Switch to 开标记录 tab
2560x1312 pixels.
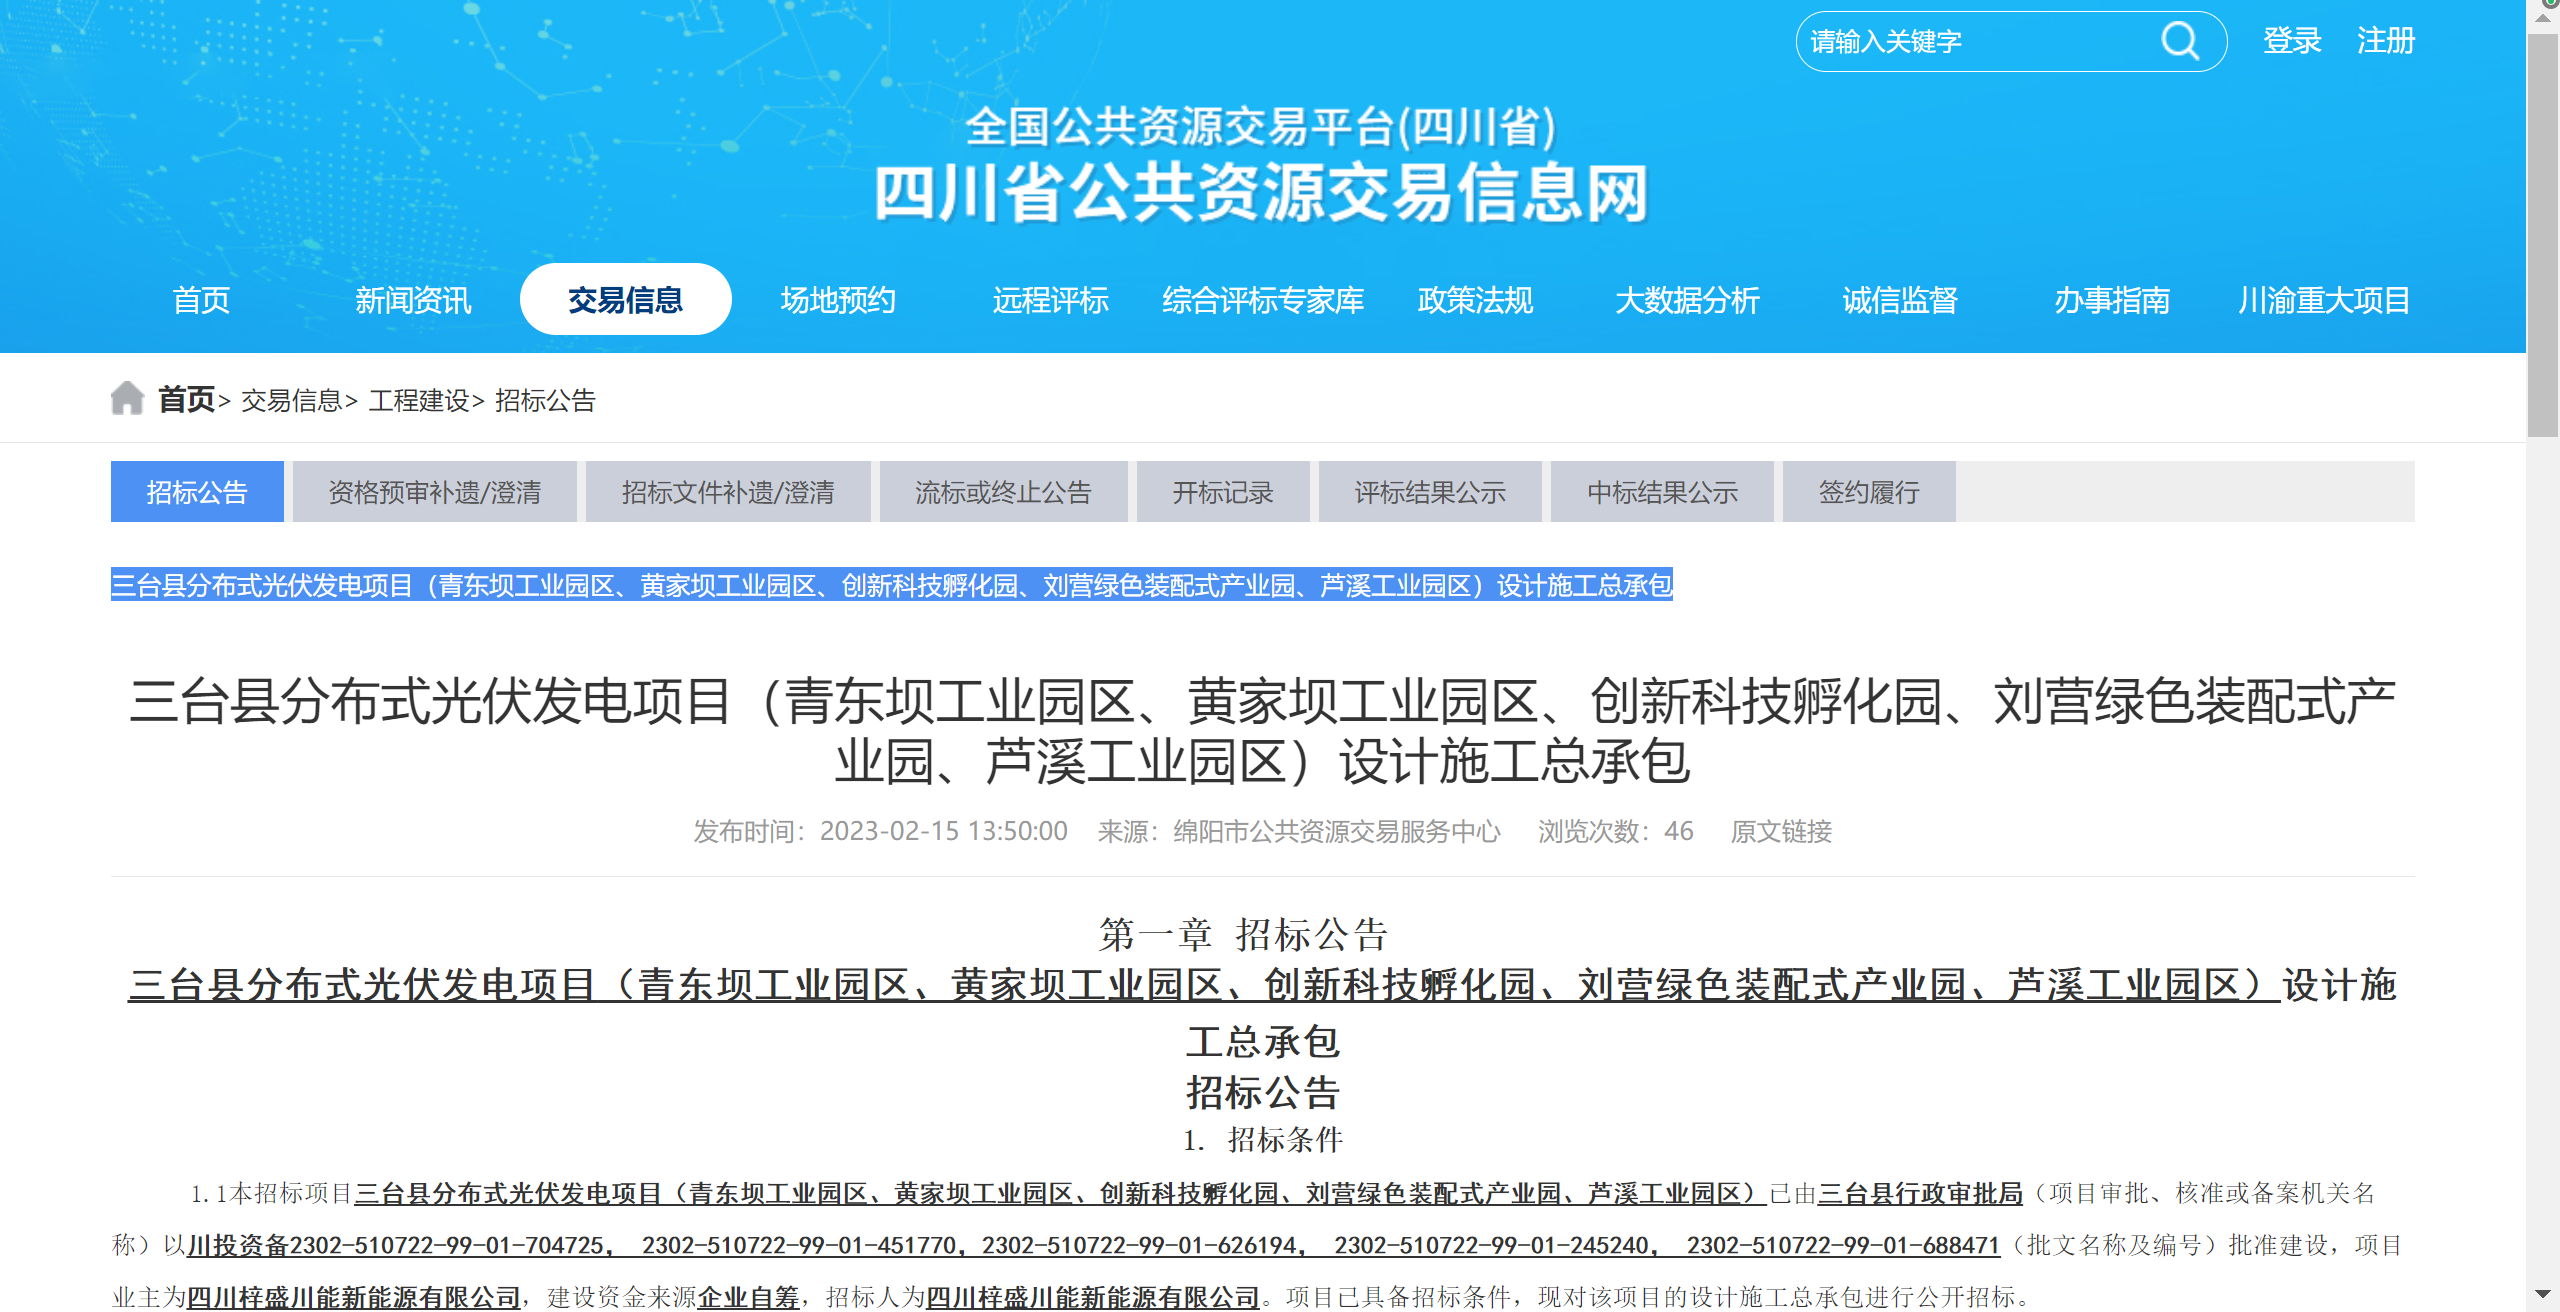tap(1223, 492)
